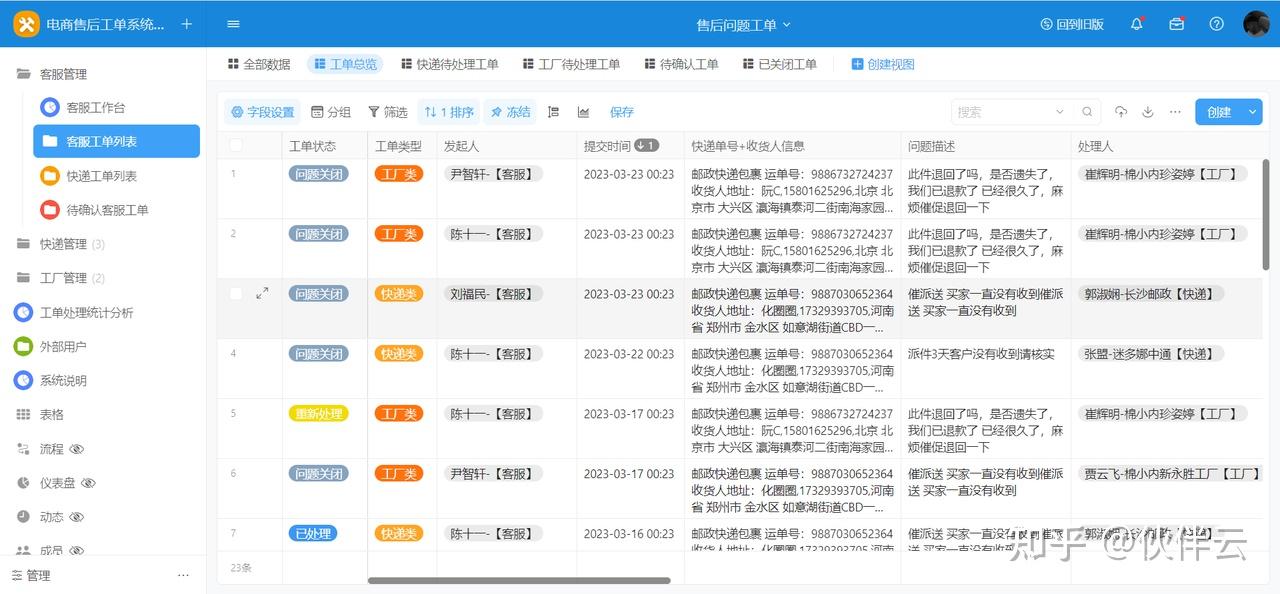The image size is (1280, 594).
Task: Open 管理 at sidebar bottom
Action: 31,576
